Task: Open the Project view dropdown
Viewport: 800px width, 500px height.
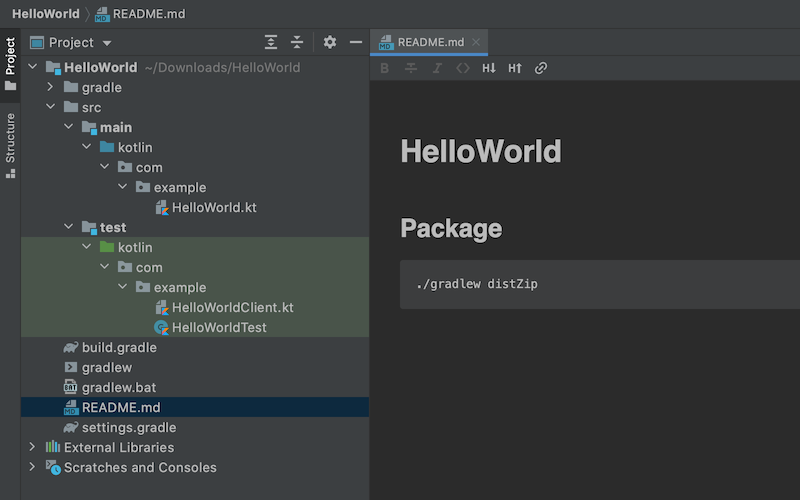Action: point(107,43)
